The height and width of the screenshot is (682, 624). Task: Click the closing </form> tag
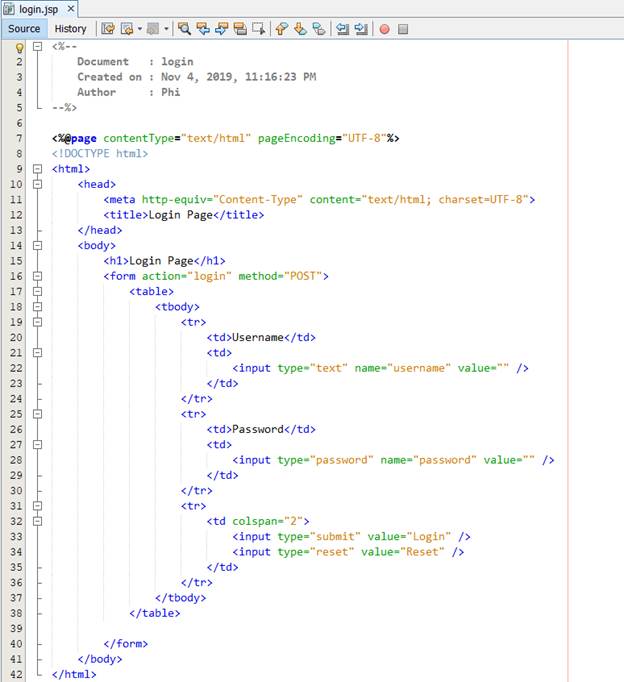click(x=126, y=644)
